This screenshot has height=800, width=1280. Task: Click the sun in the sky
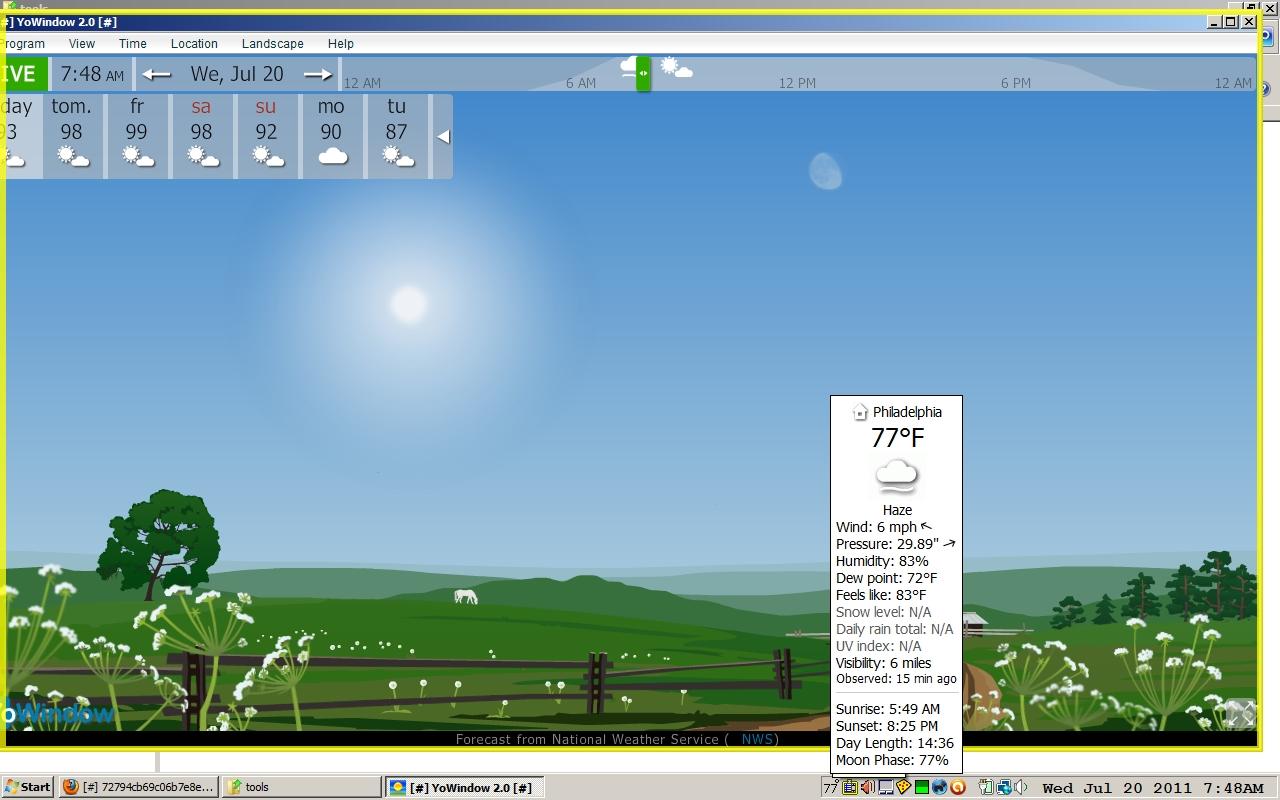point(408,304)
